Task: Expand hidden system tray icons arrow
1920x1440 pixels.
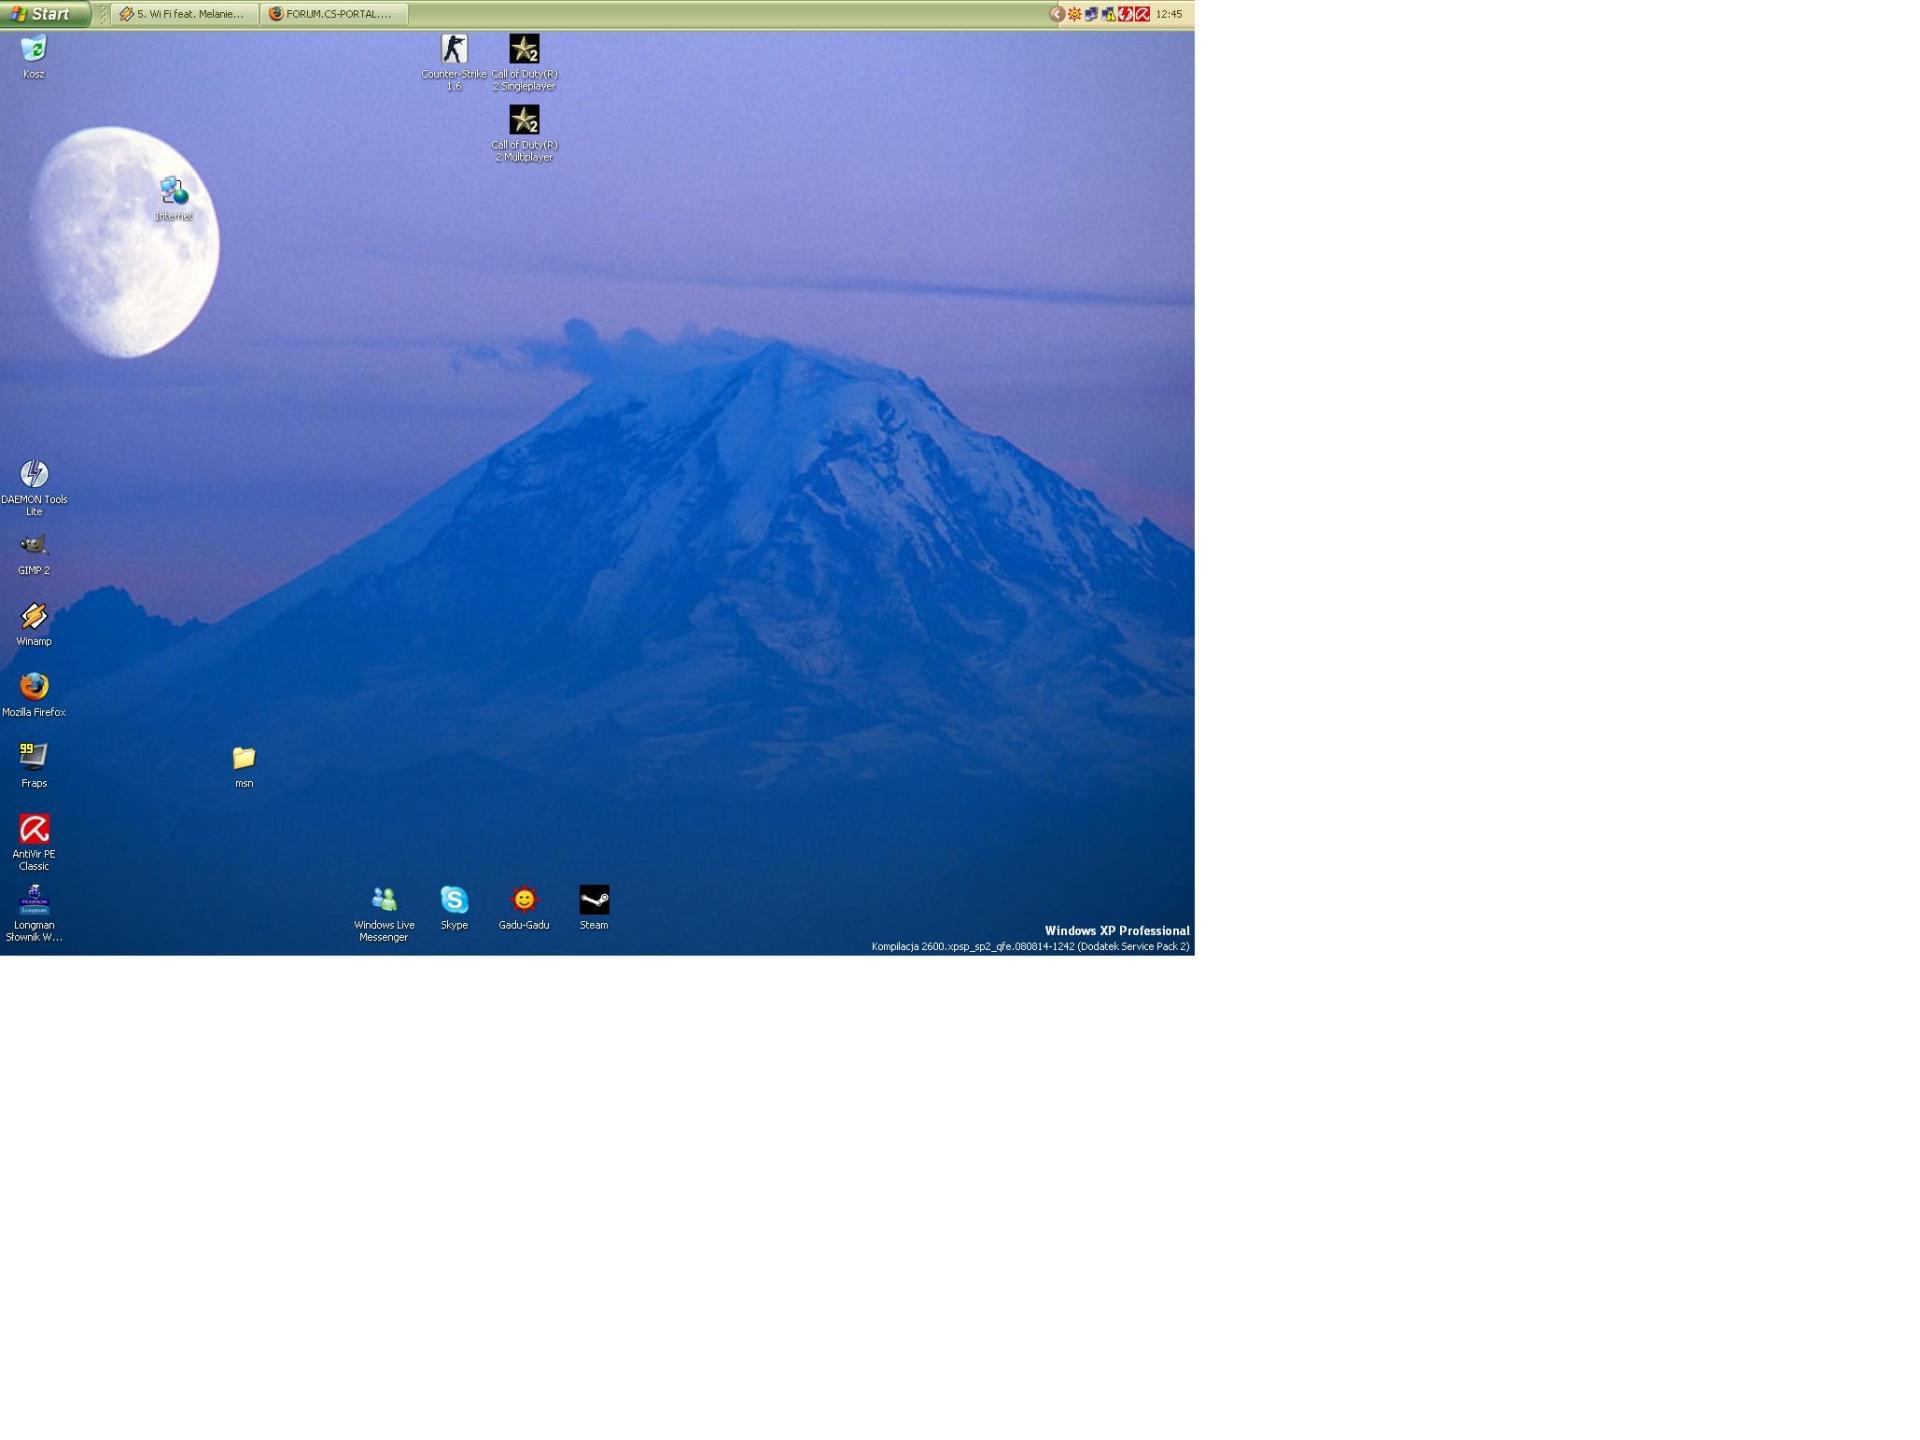Action: click(1057, 14)
